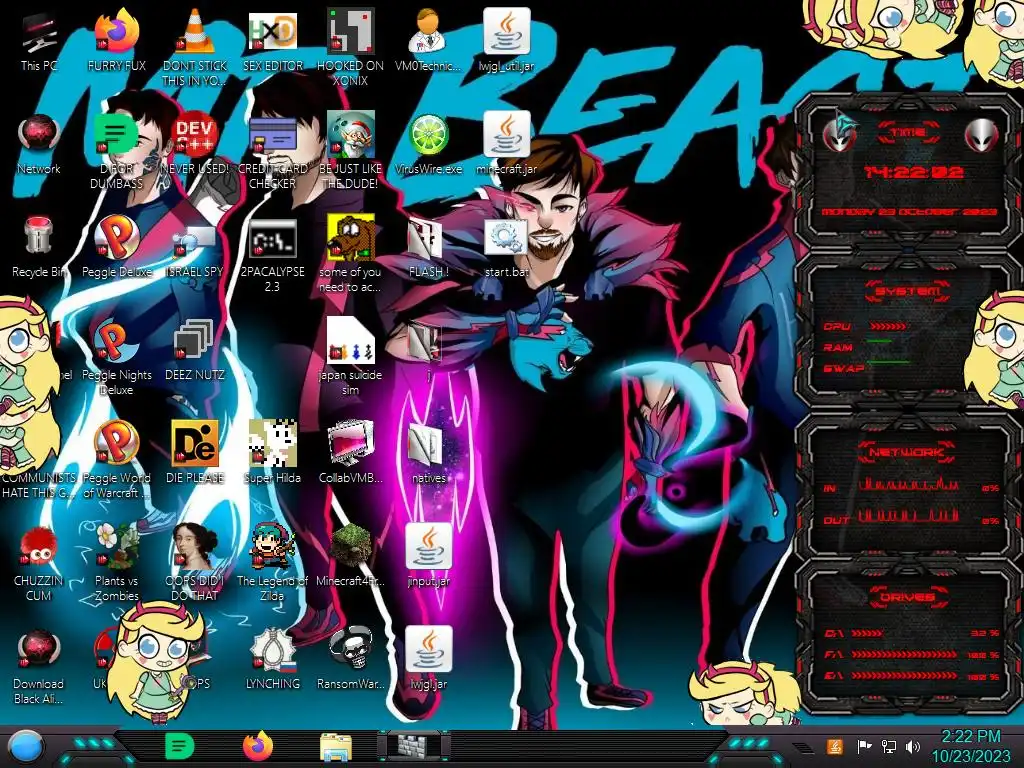Screen dimensions: 1024x768
Task: Open the Peggle Deluxe shortcut
Action: pos(117,247)
